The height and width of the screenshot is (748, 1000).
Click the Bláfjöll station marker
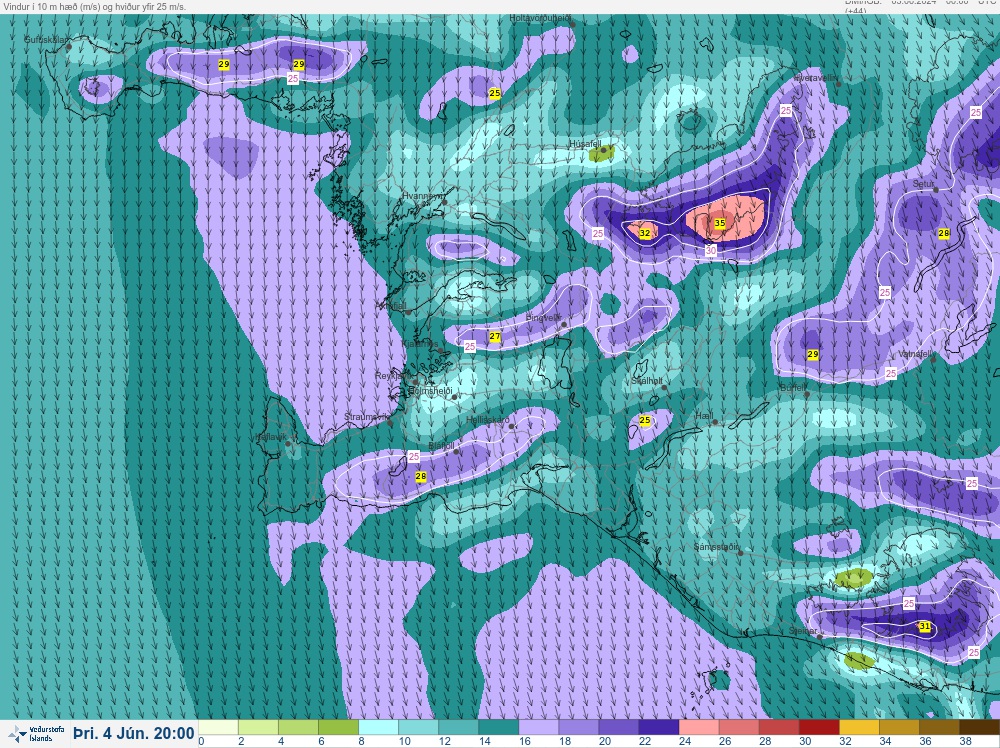coord(456,451)
